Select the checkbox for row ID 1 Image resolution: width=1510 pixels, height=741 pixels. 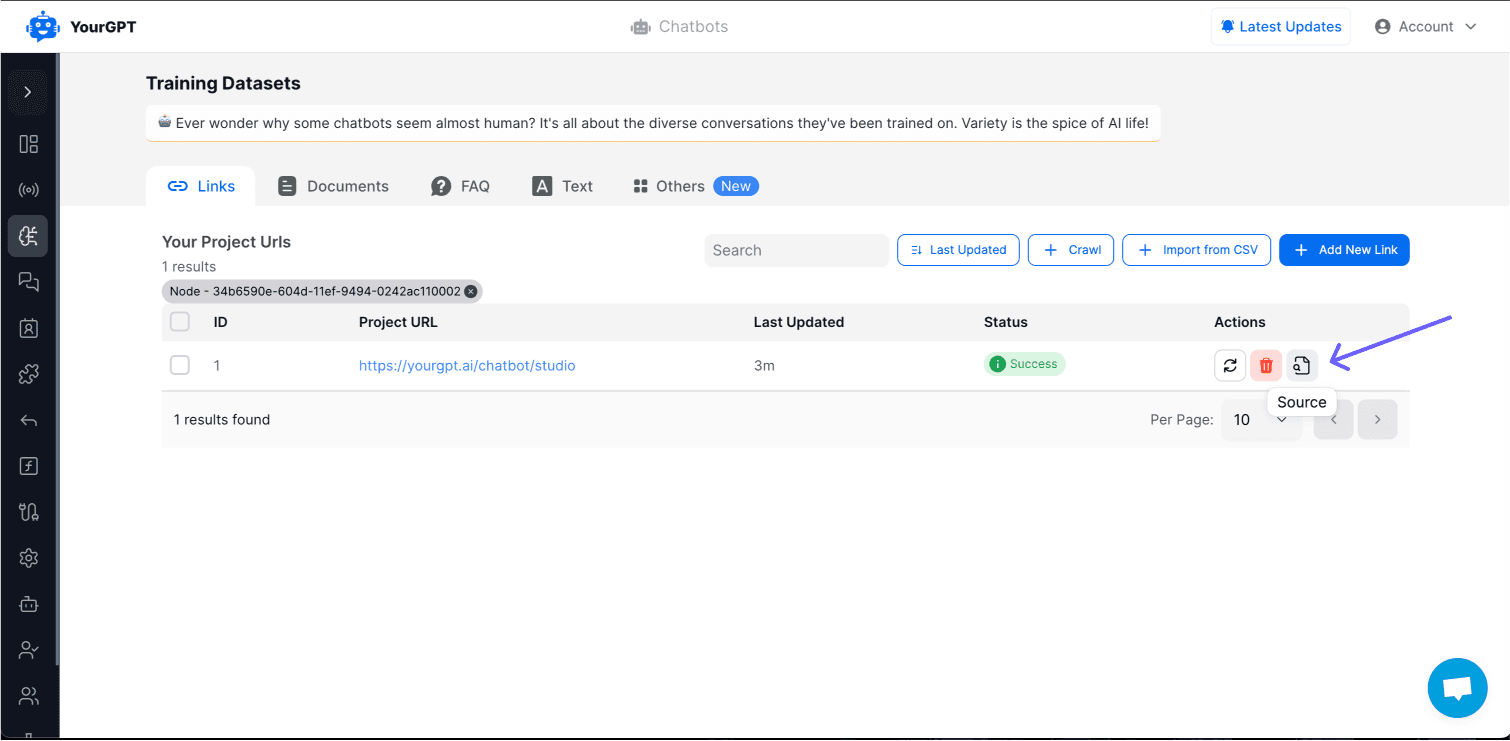tap(179, 365)
